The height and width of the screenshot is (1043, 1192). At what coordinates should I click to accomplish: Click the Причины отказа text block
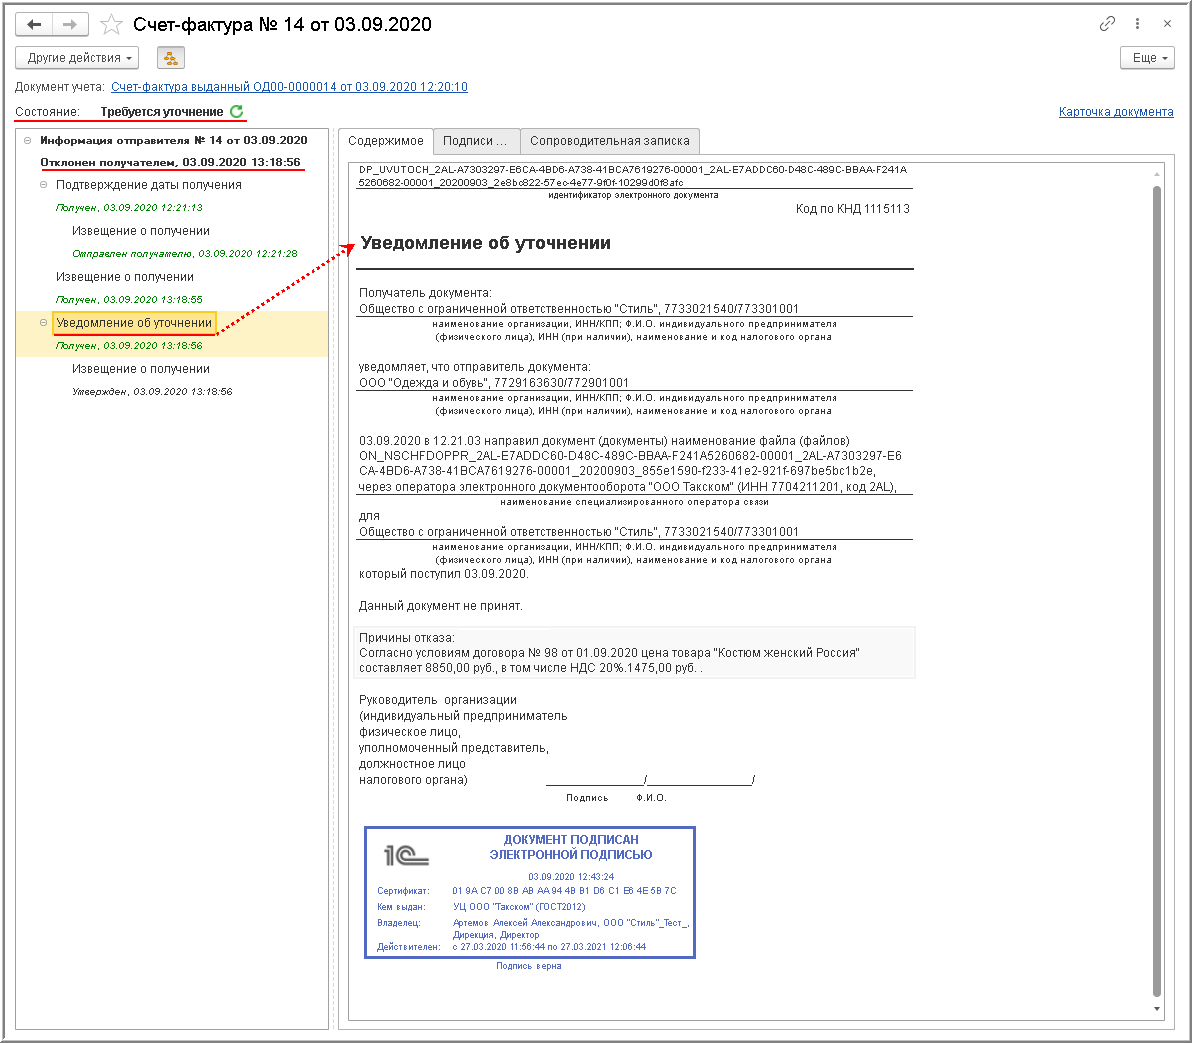[634, 653]
